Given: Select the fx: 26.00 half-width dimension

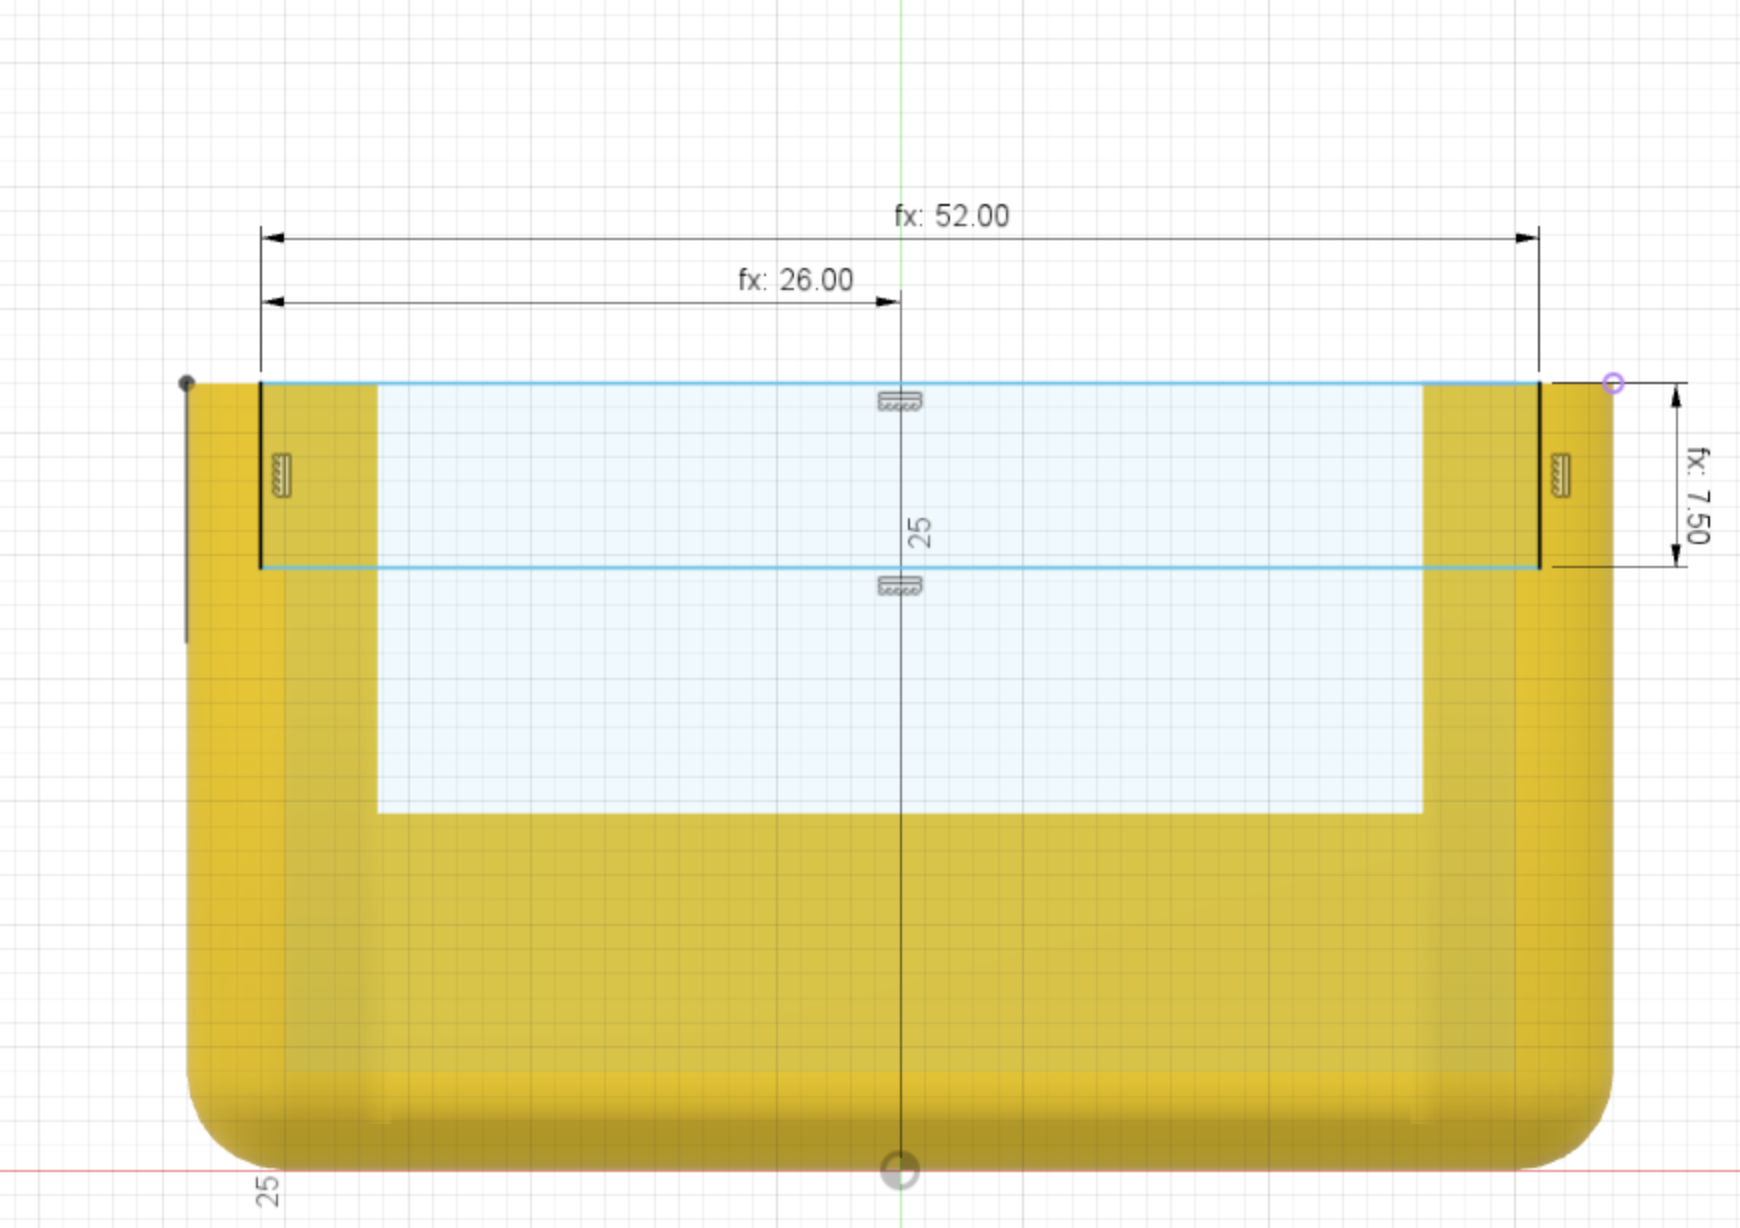Looking at the screenshot, I should tap(795, 280).
